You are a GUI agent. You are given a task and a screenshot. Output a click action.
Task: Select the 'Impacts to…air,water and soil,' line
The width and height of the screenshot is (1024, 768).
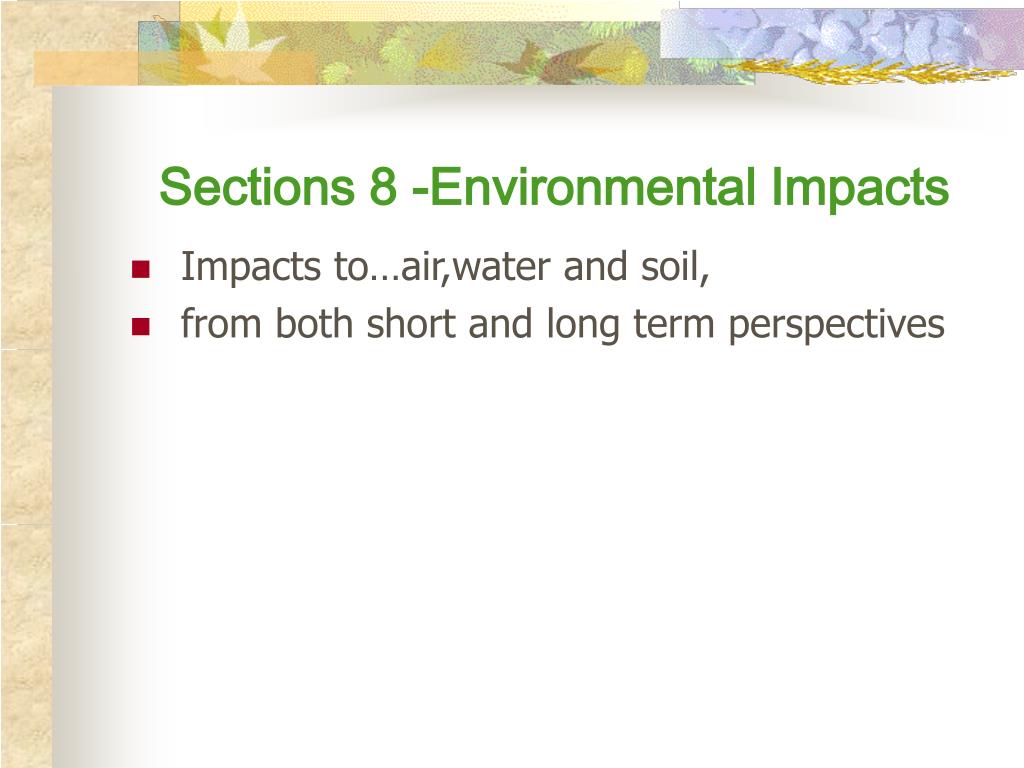pos(445,266)
